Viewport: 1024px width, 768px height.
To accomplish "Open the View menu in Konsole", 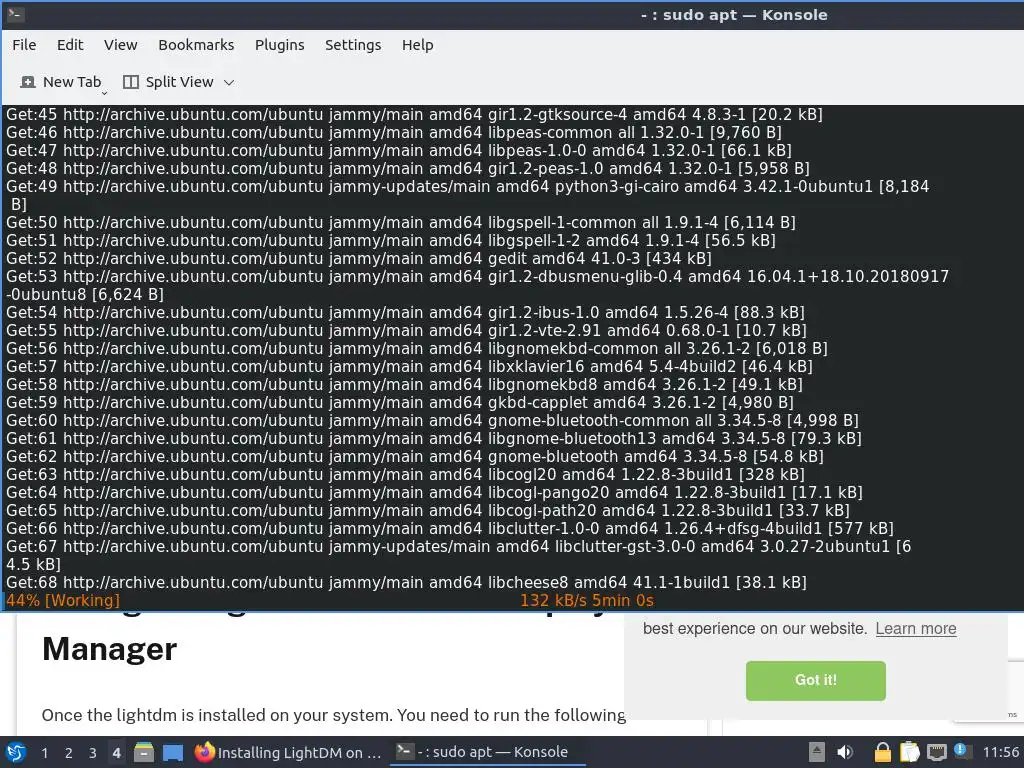I will pos(121,45).
